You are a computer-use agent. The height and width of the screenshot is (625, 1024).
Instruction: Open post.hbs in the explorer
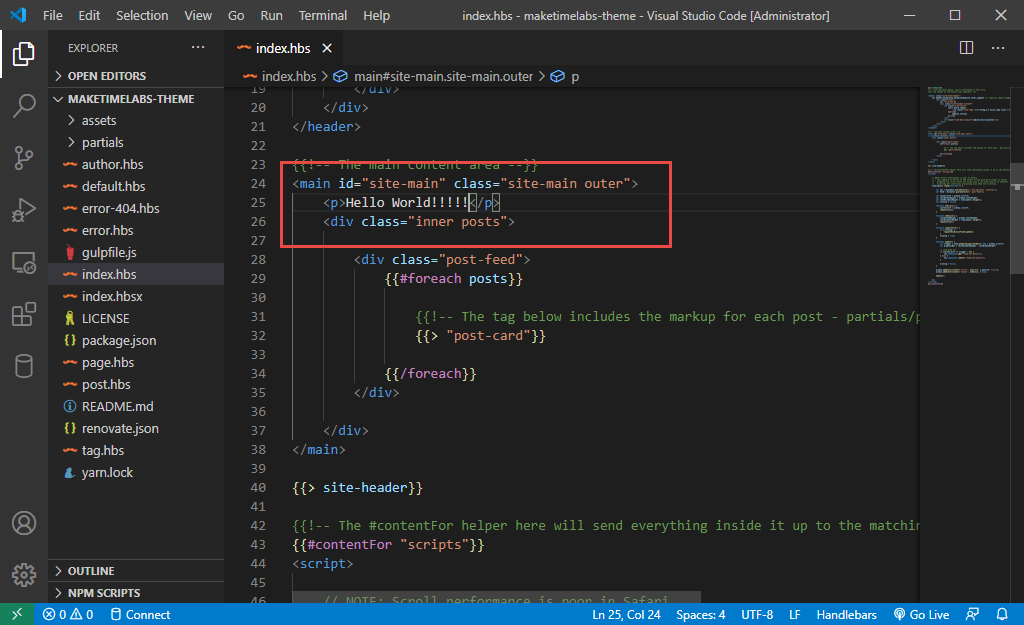pyautogui.click(x=136, y=385)
